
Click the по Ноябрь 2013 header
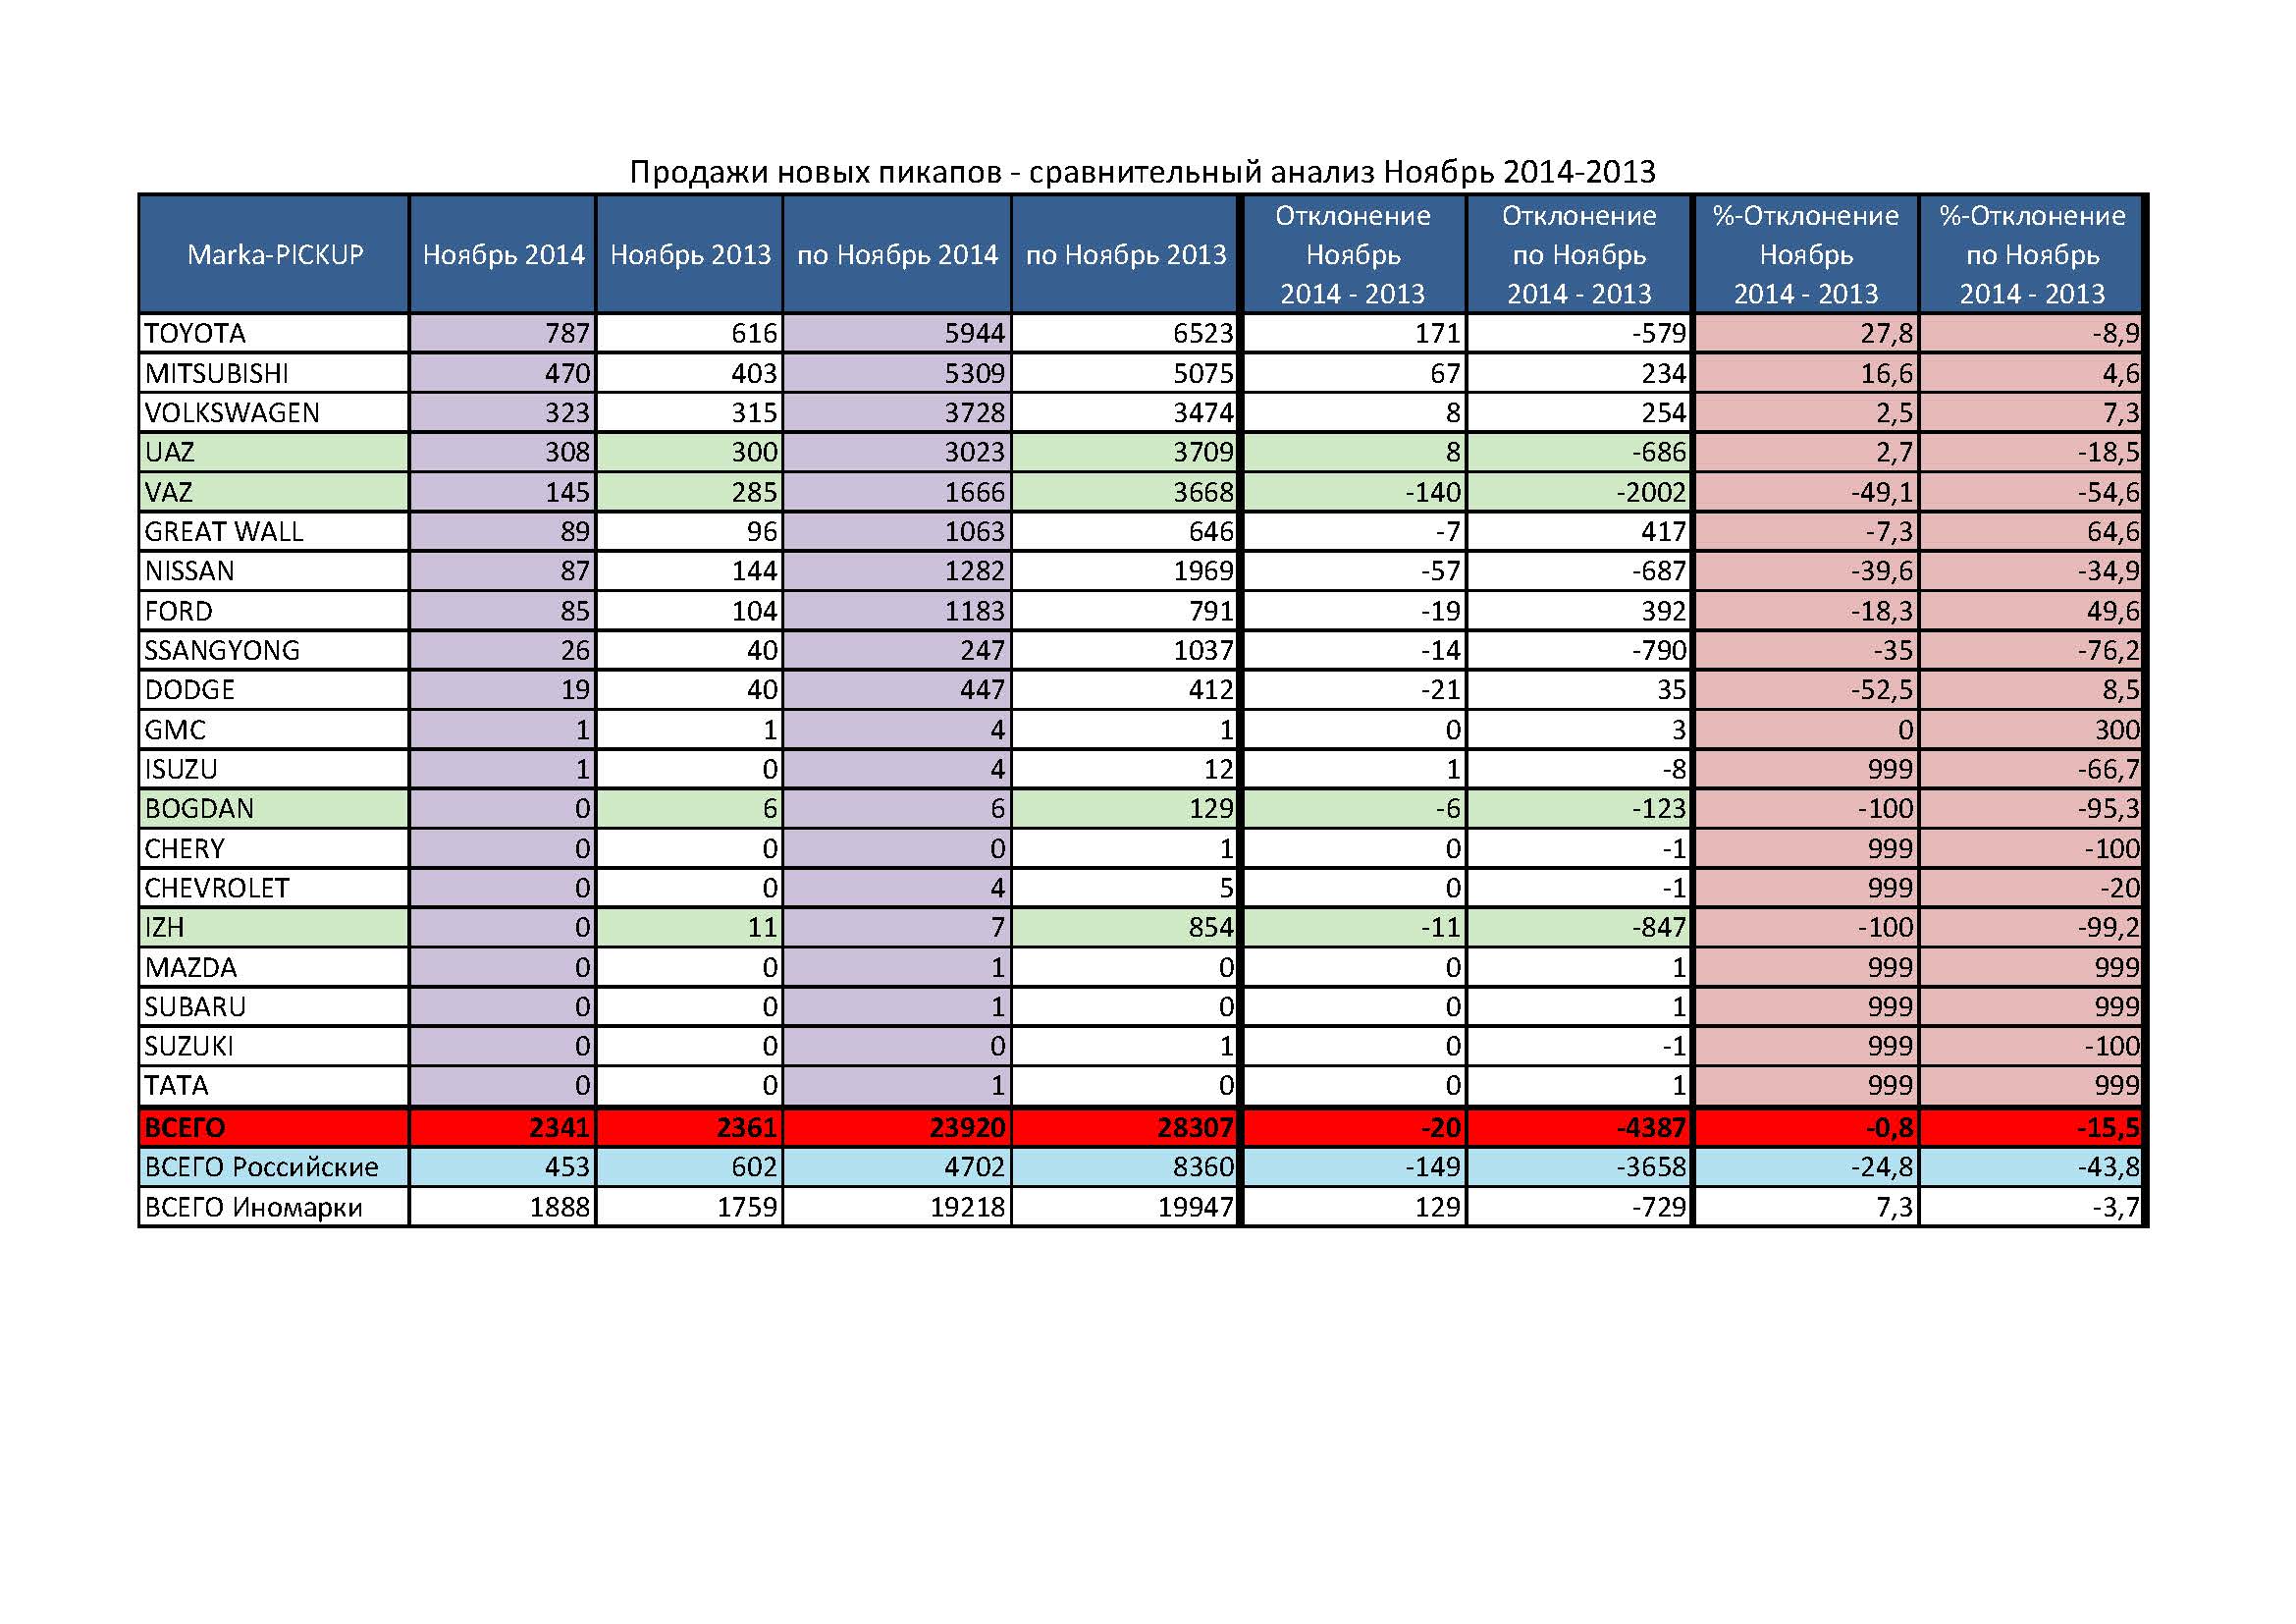pyautogui.click(x=1125, y=254)
